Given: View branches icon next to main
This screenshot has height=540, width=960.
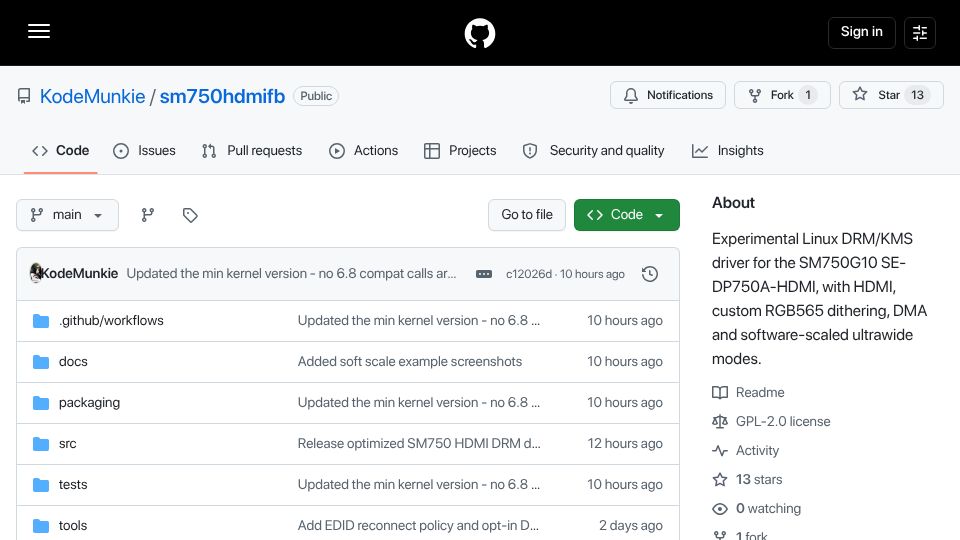Looking at the screenshot, I should [x=148, y=215].
